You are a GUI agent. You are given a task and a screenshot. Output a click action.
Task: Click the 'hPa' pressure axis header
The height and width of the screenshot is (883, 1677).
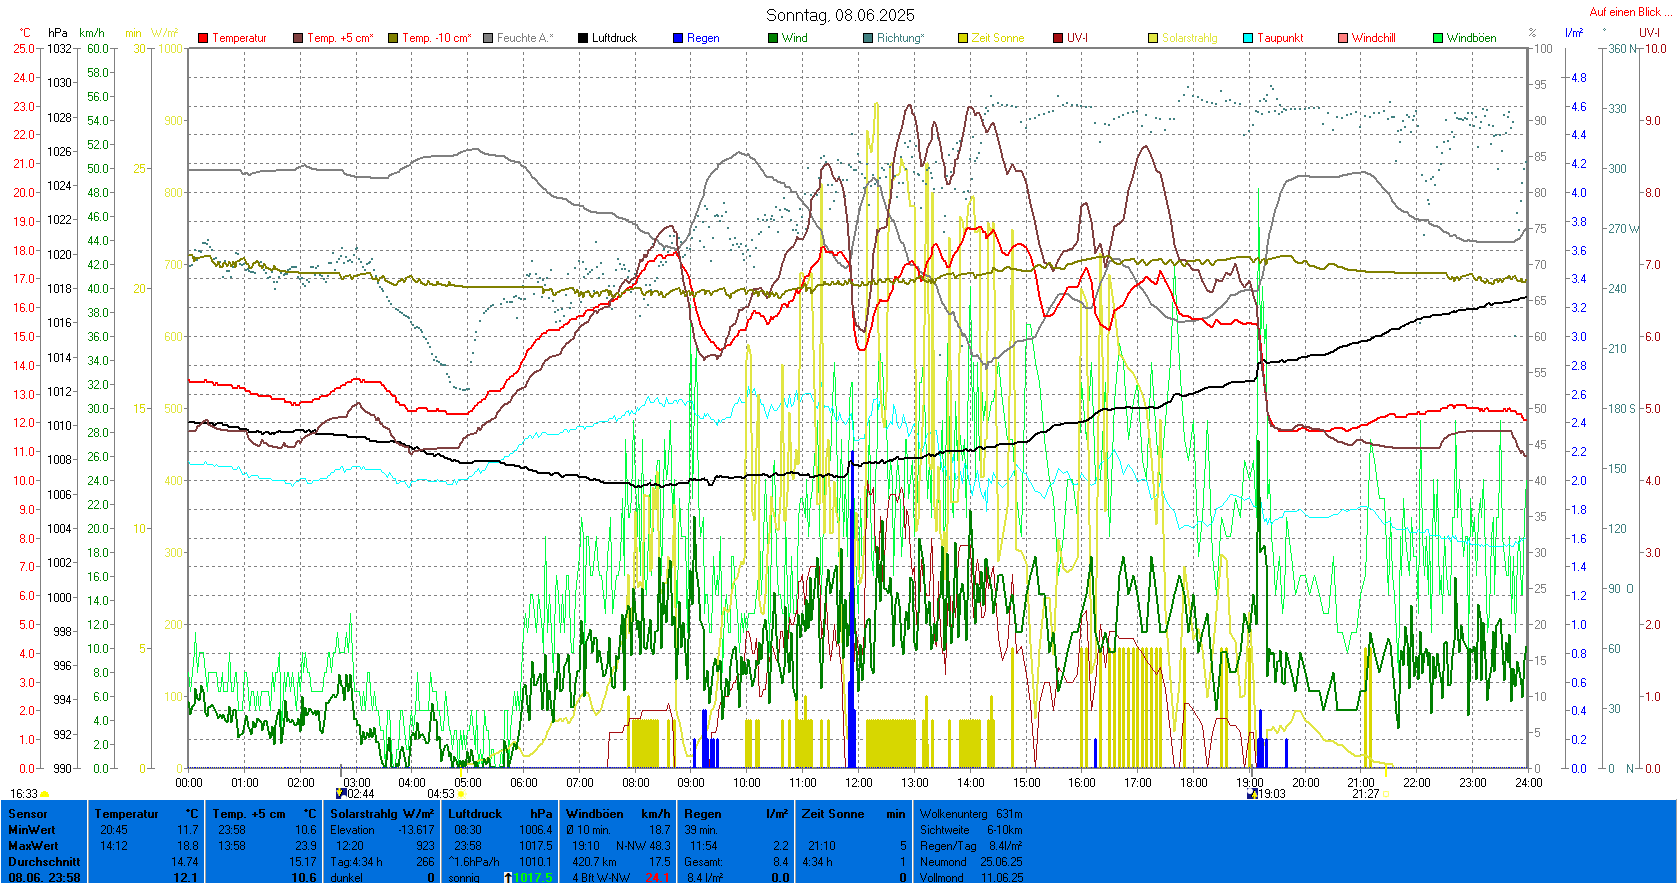(58, 33)
